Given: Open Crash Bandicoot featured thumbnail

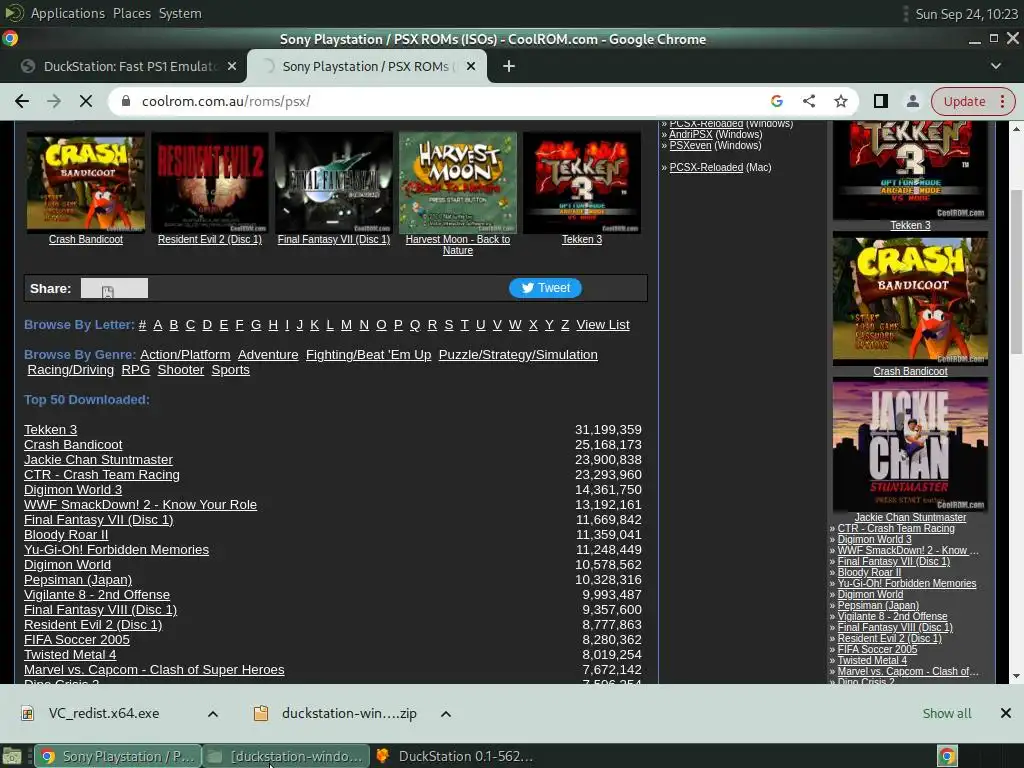Looking at the screenshot, I should tap(86, 183).
